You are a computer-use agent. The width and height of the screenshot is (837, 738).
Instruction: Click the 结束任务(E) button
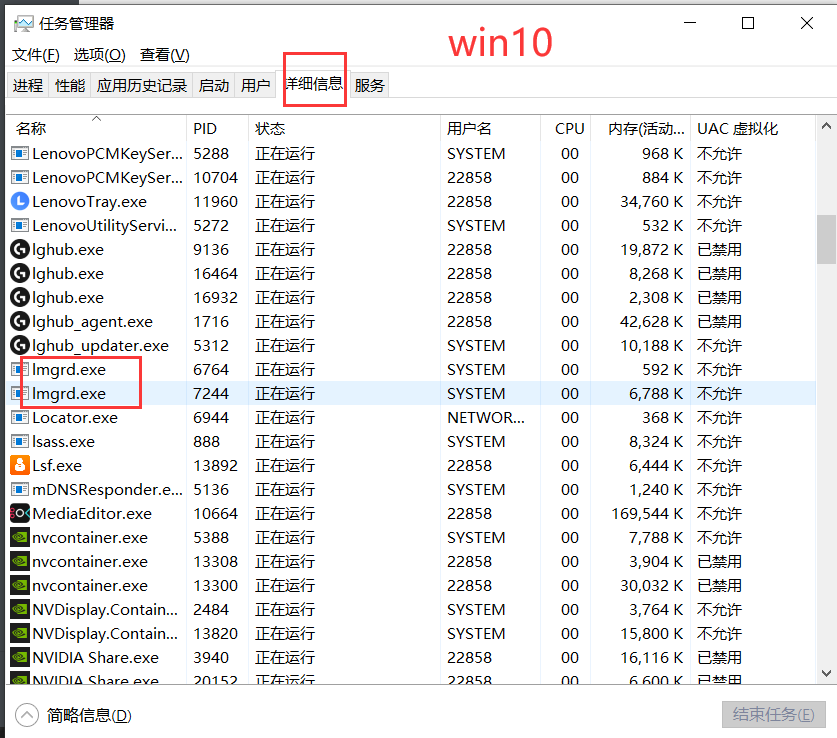(773, 714)
